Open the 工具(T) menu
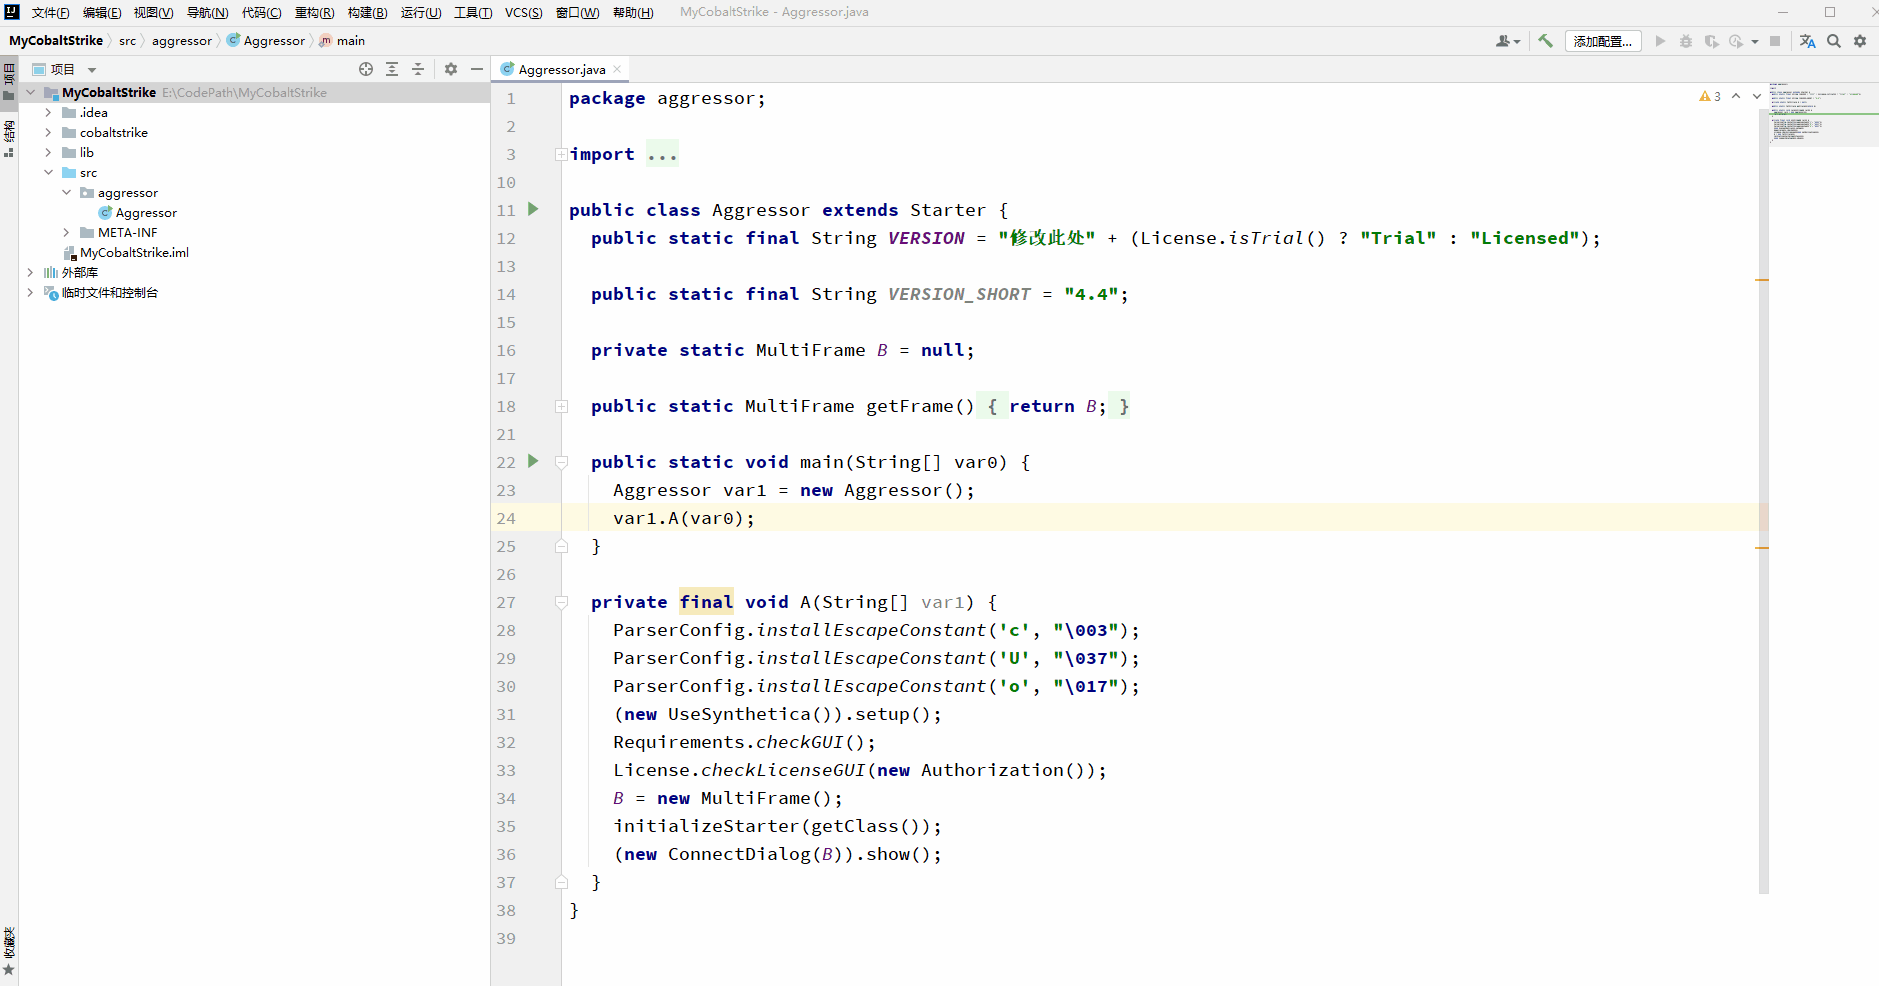This screenshot has width=1879, height=986. click(x=473, y=12)
